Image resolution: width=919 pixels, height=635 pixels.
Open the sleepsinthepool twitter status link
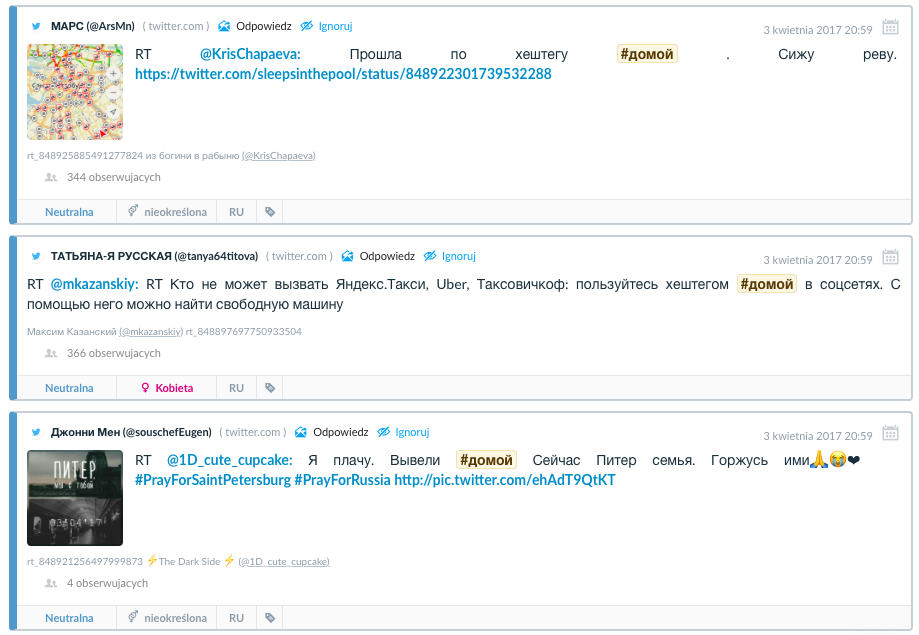[x=343, y=74]
